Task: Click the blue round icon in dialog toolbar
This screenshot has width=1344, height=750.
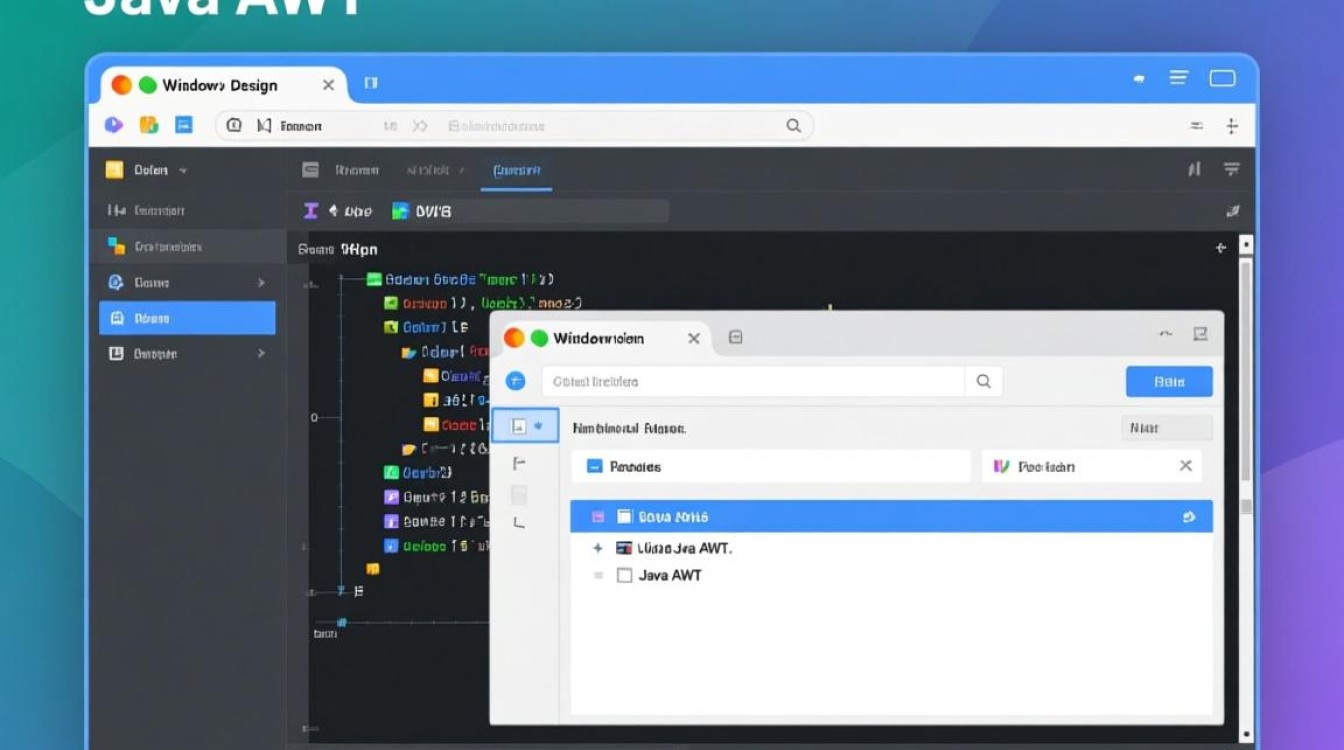Action: click(515, 381)
